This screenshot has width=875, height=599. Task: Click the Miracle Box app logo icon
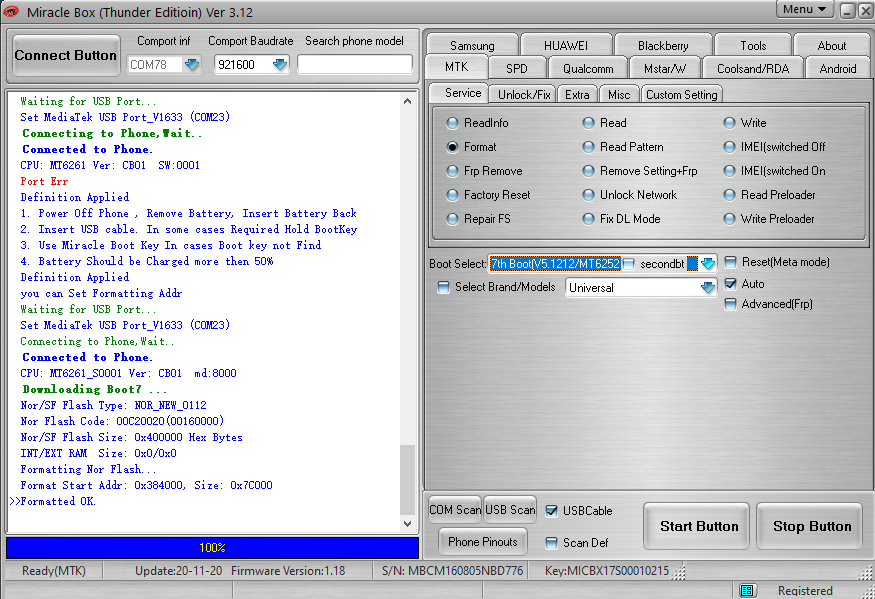point(11,11)
